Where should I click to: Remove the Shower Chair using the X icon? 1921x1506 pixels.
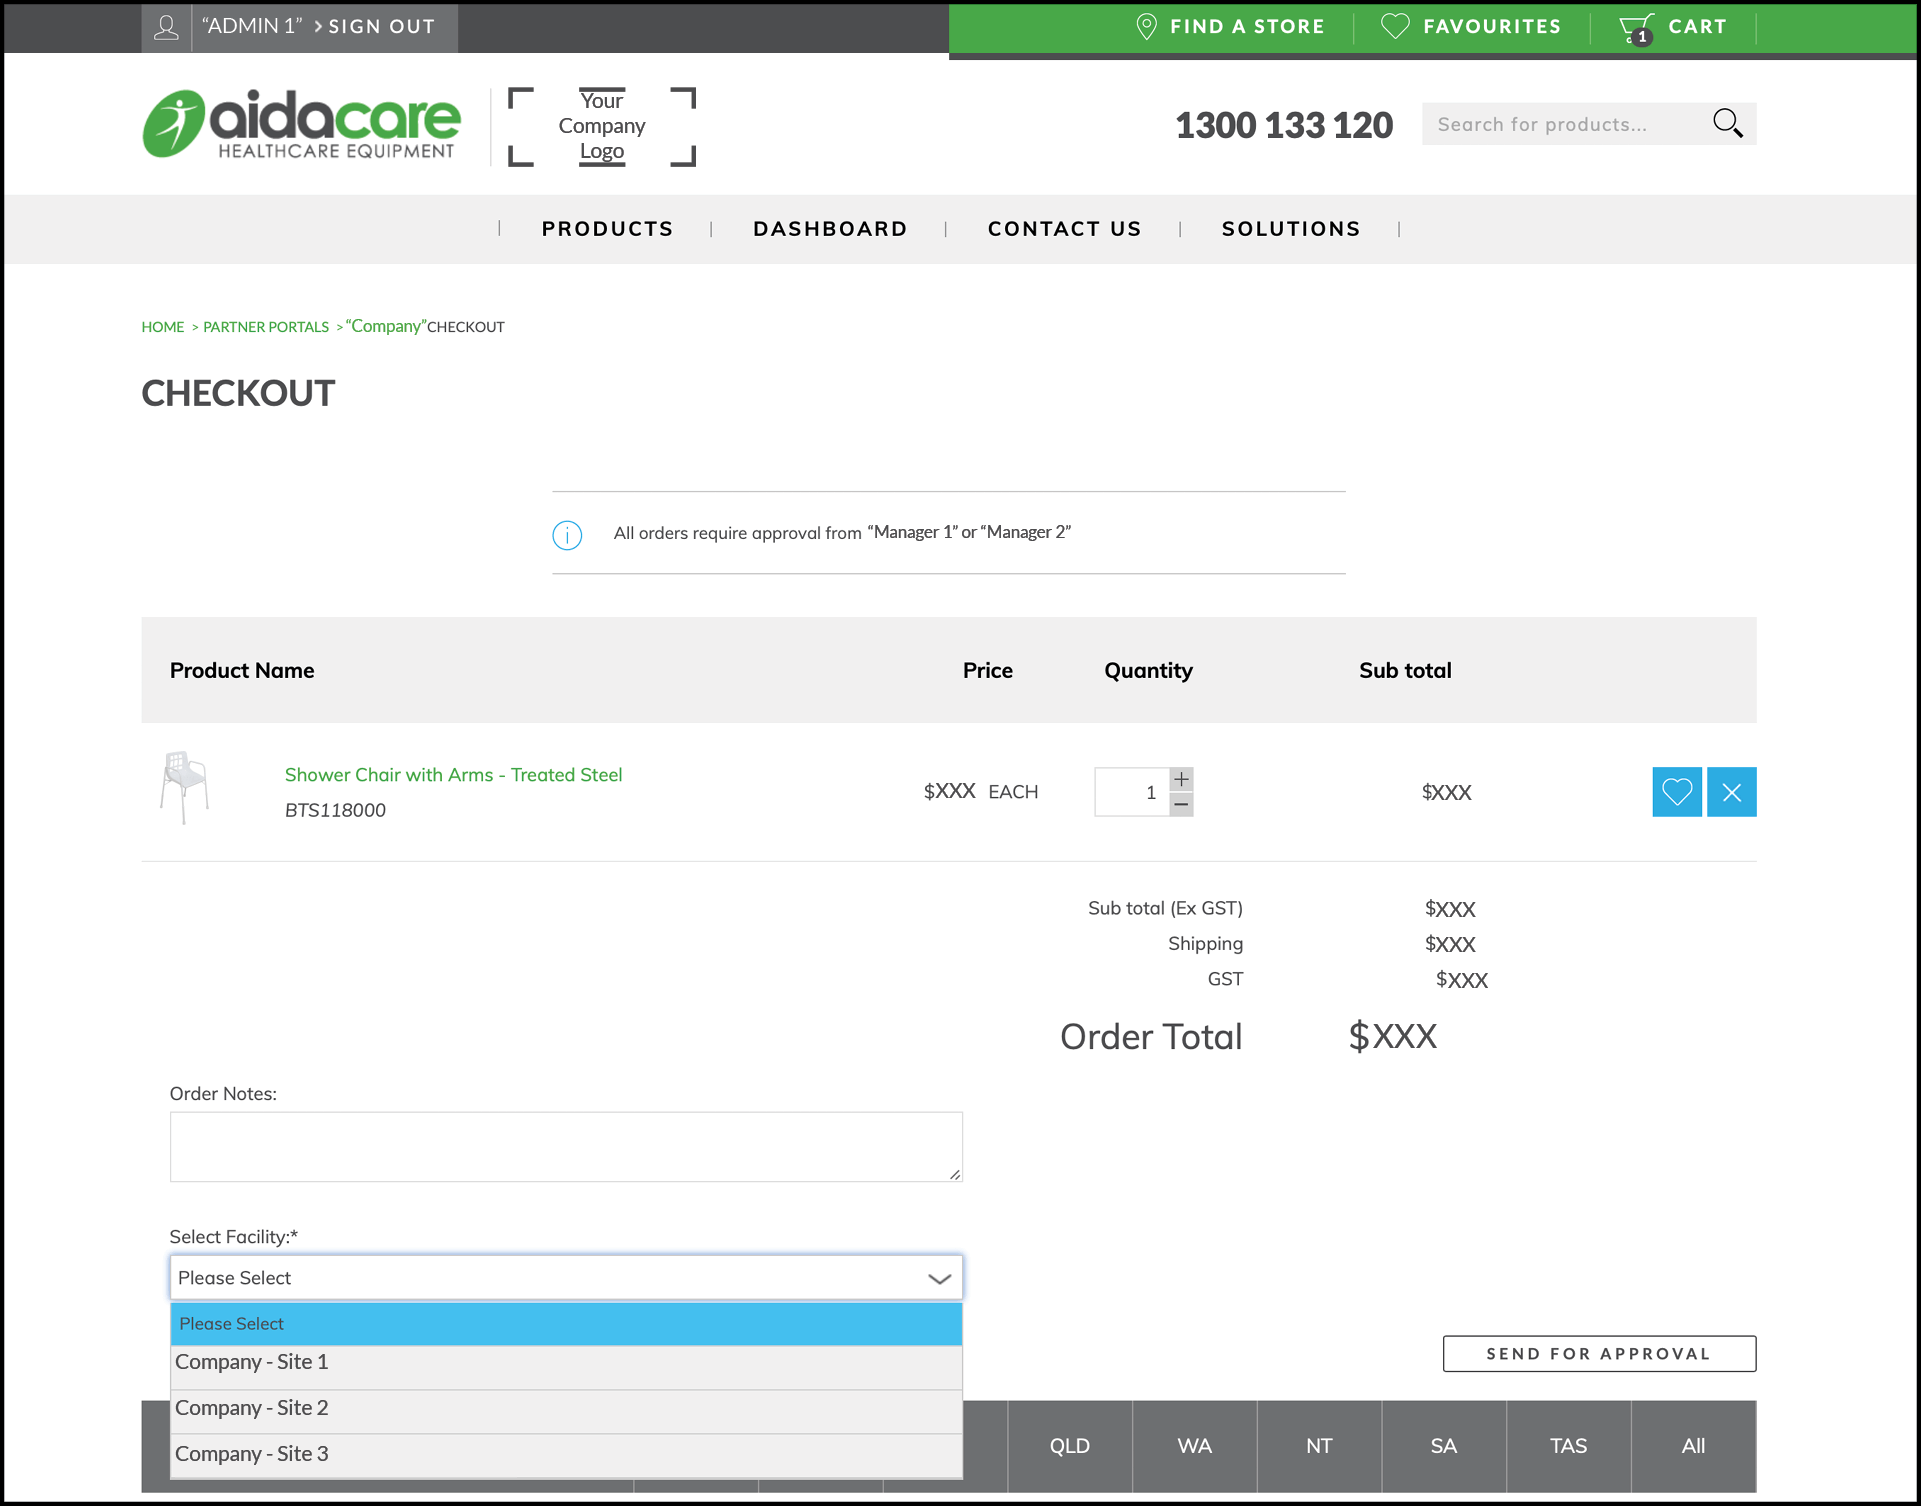[1732, 791]
